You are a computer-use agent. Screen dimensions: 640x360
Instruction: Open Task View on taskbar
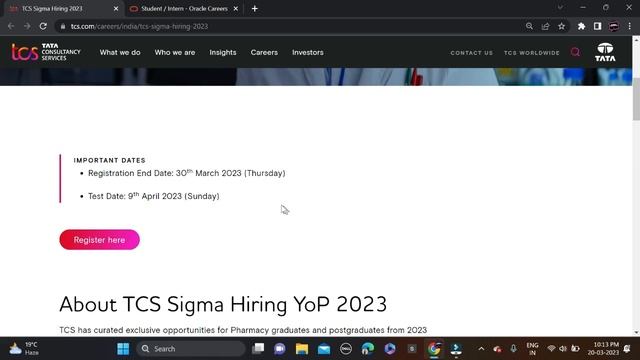click(x=258, y=349)
